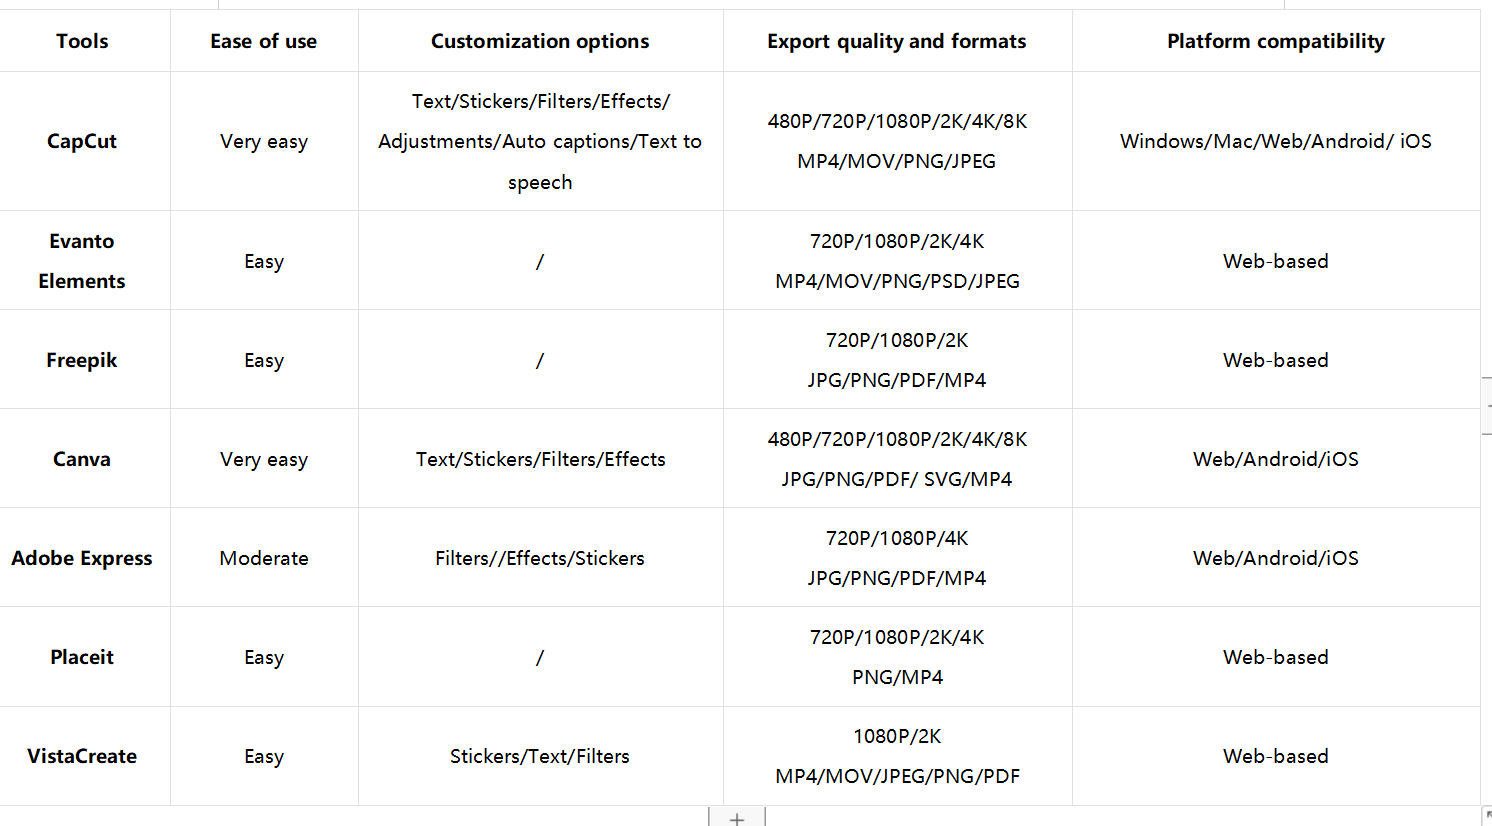Click the "Moderate" ease of use cell
This screenshot has width=1492, height=826.
coord(264,558)
